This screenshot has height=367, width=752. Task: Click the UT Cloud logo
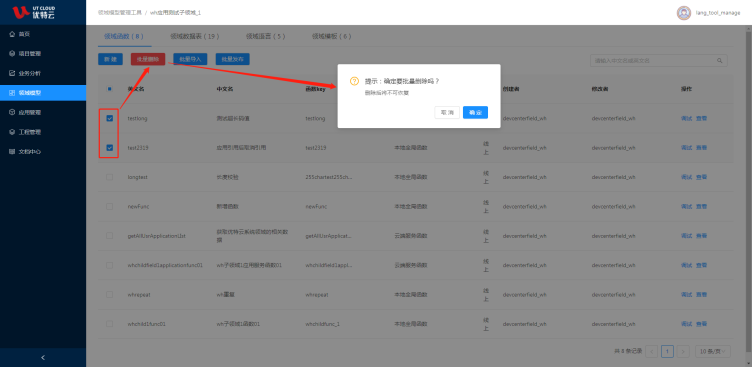(x=34, y=12)
